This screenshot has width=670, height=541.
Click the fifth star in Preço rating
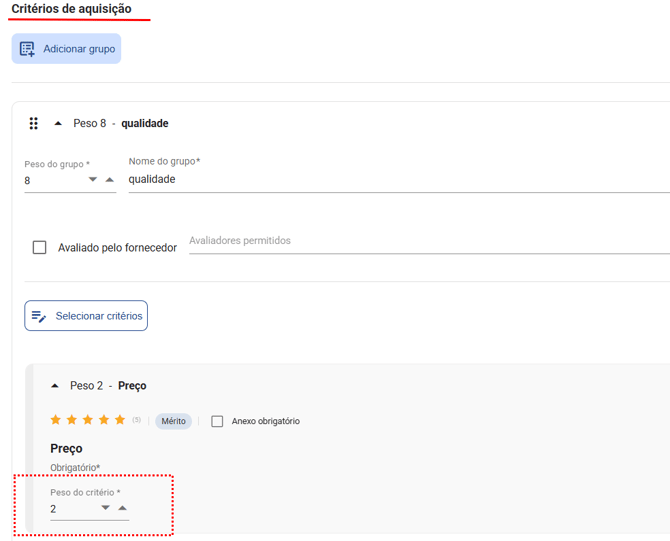point(120,420)
